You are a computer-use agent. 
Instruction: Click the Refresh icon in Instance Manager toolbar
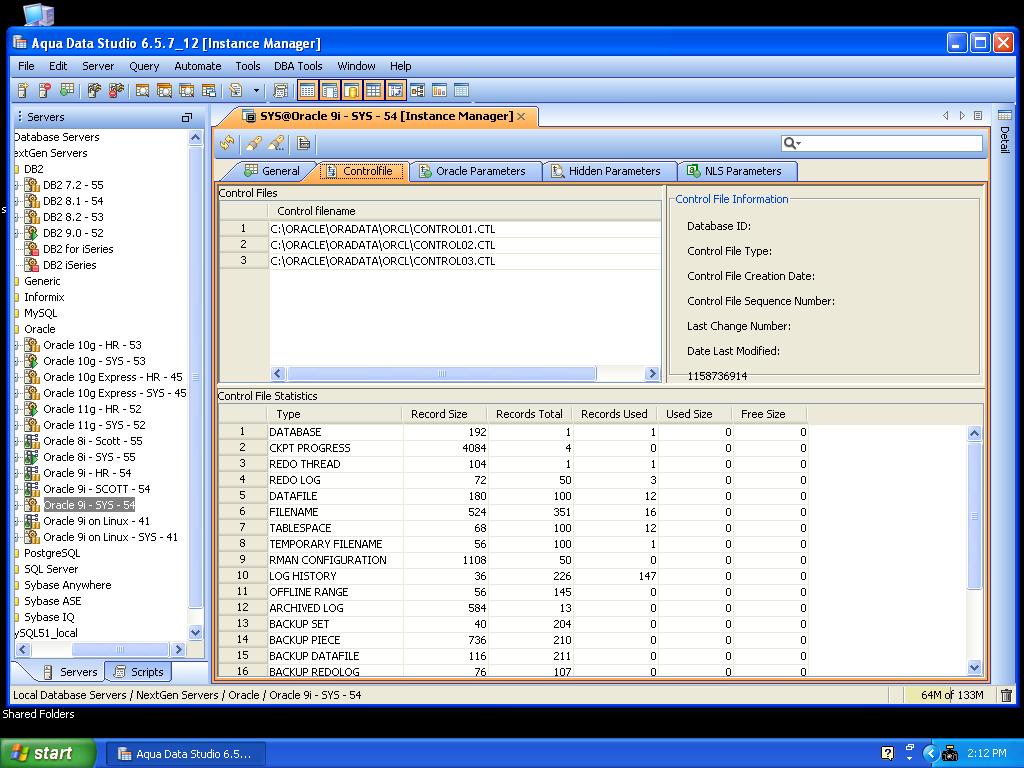[x=227, y=142]
